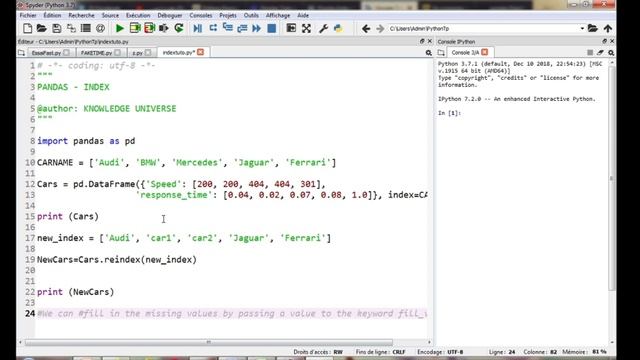Switch to the s.py editor tab
Image resolution: width=640 pixels, height=360 pixels.
click(x=138, y=53)
